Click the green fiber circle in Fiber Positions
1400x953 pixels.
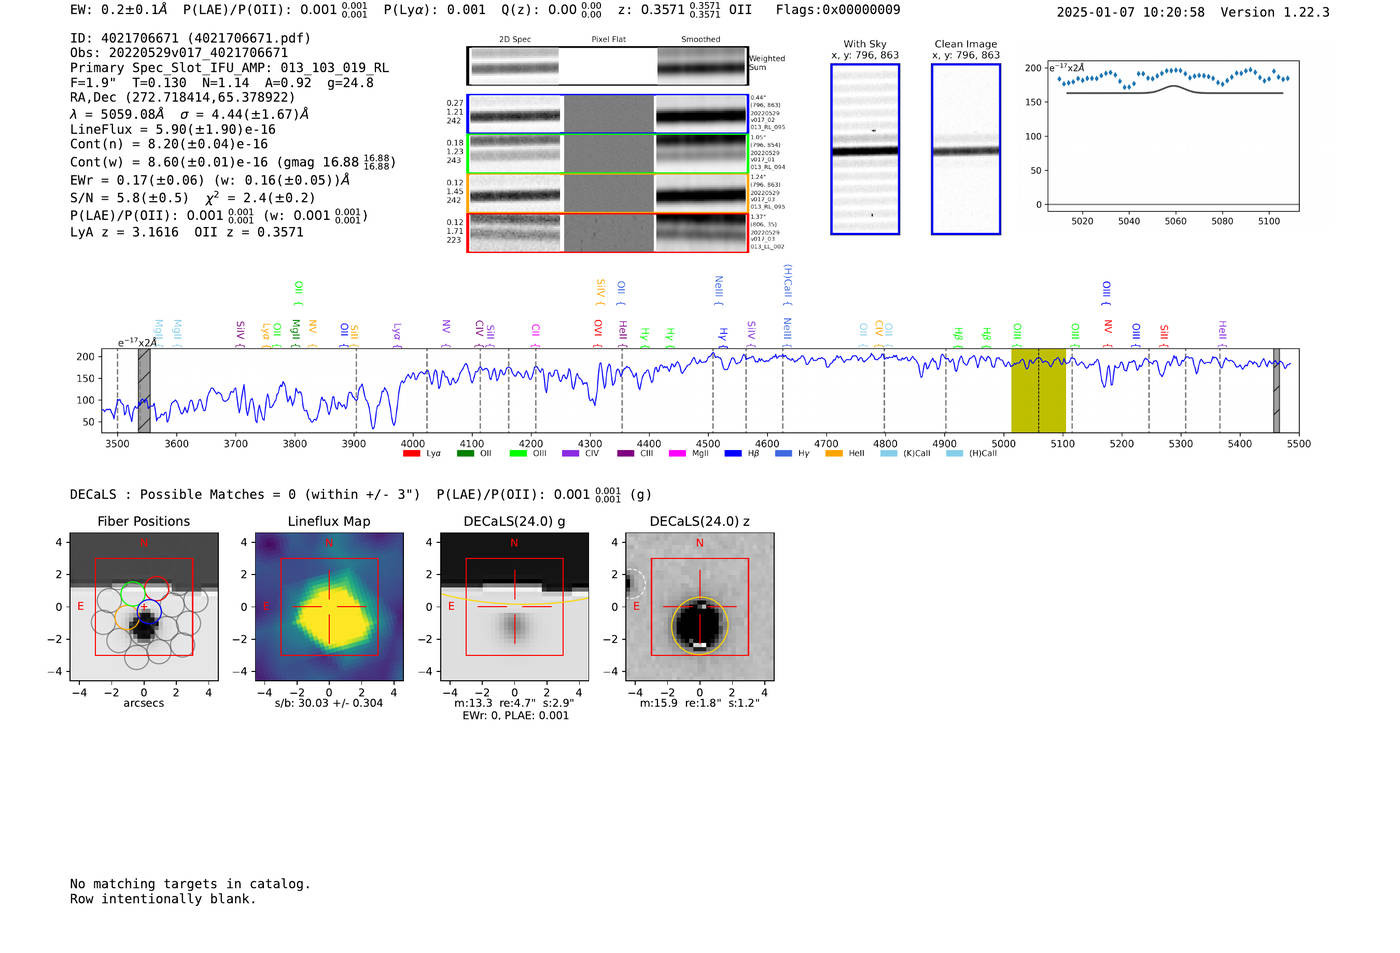(133, 593)
